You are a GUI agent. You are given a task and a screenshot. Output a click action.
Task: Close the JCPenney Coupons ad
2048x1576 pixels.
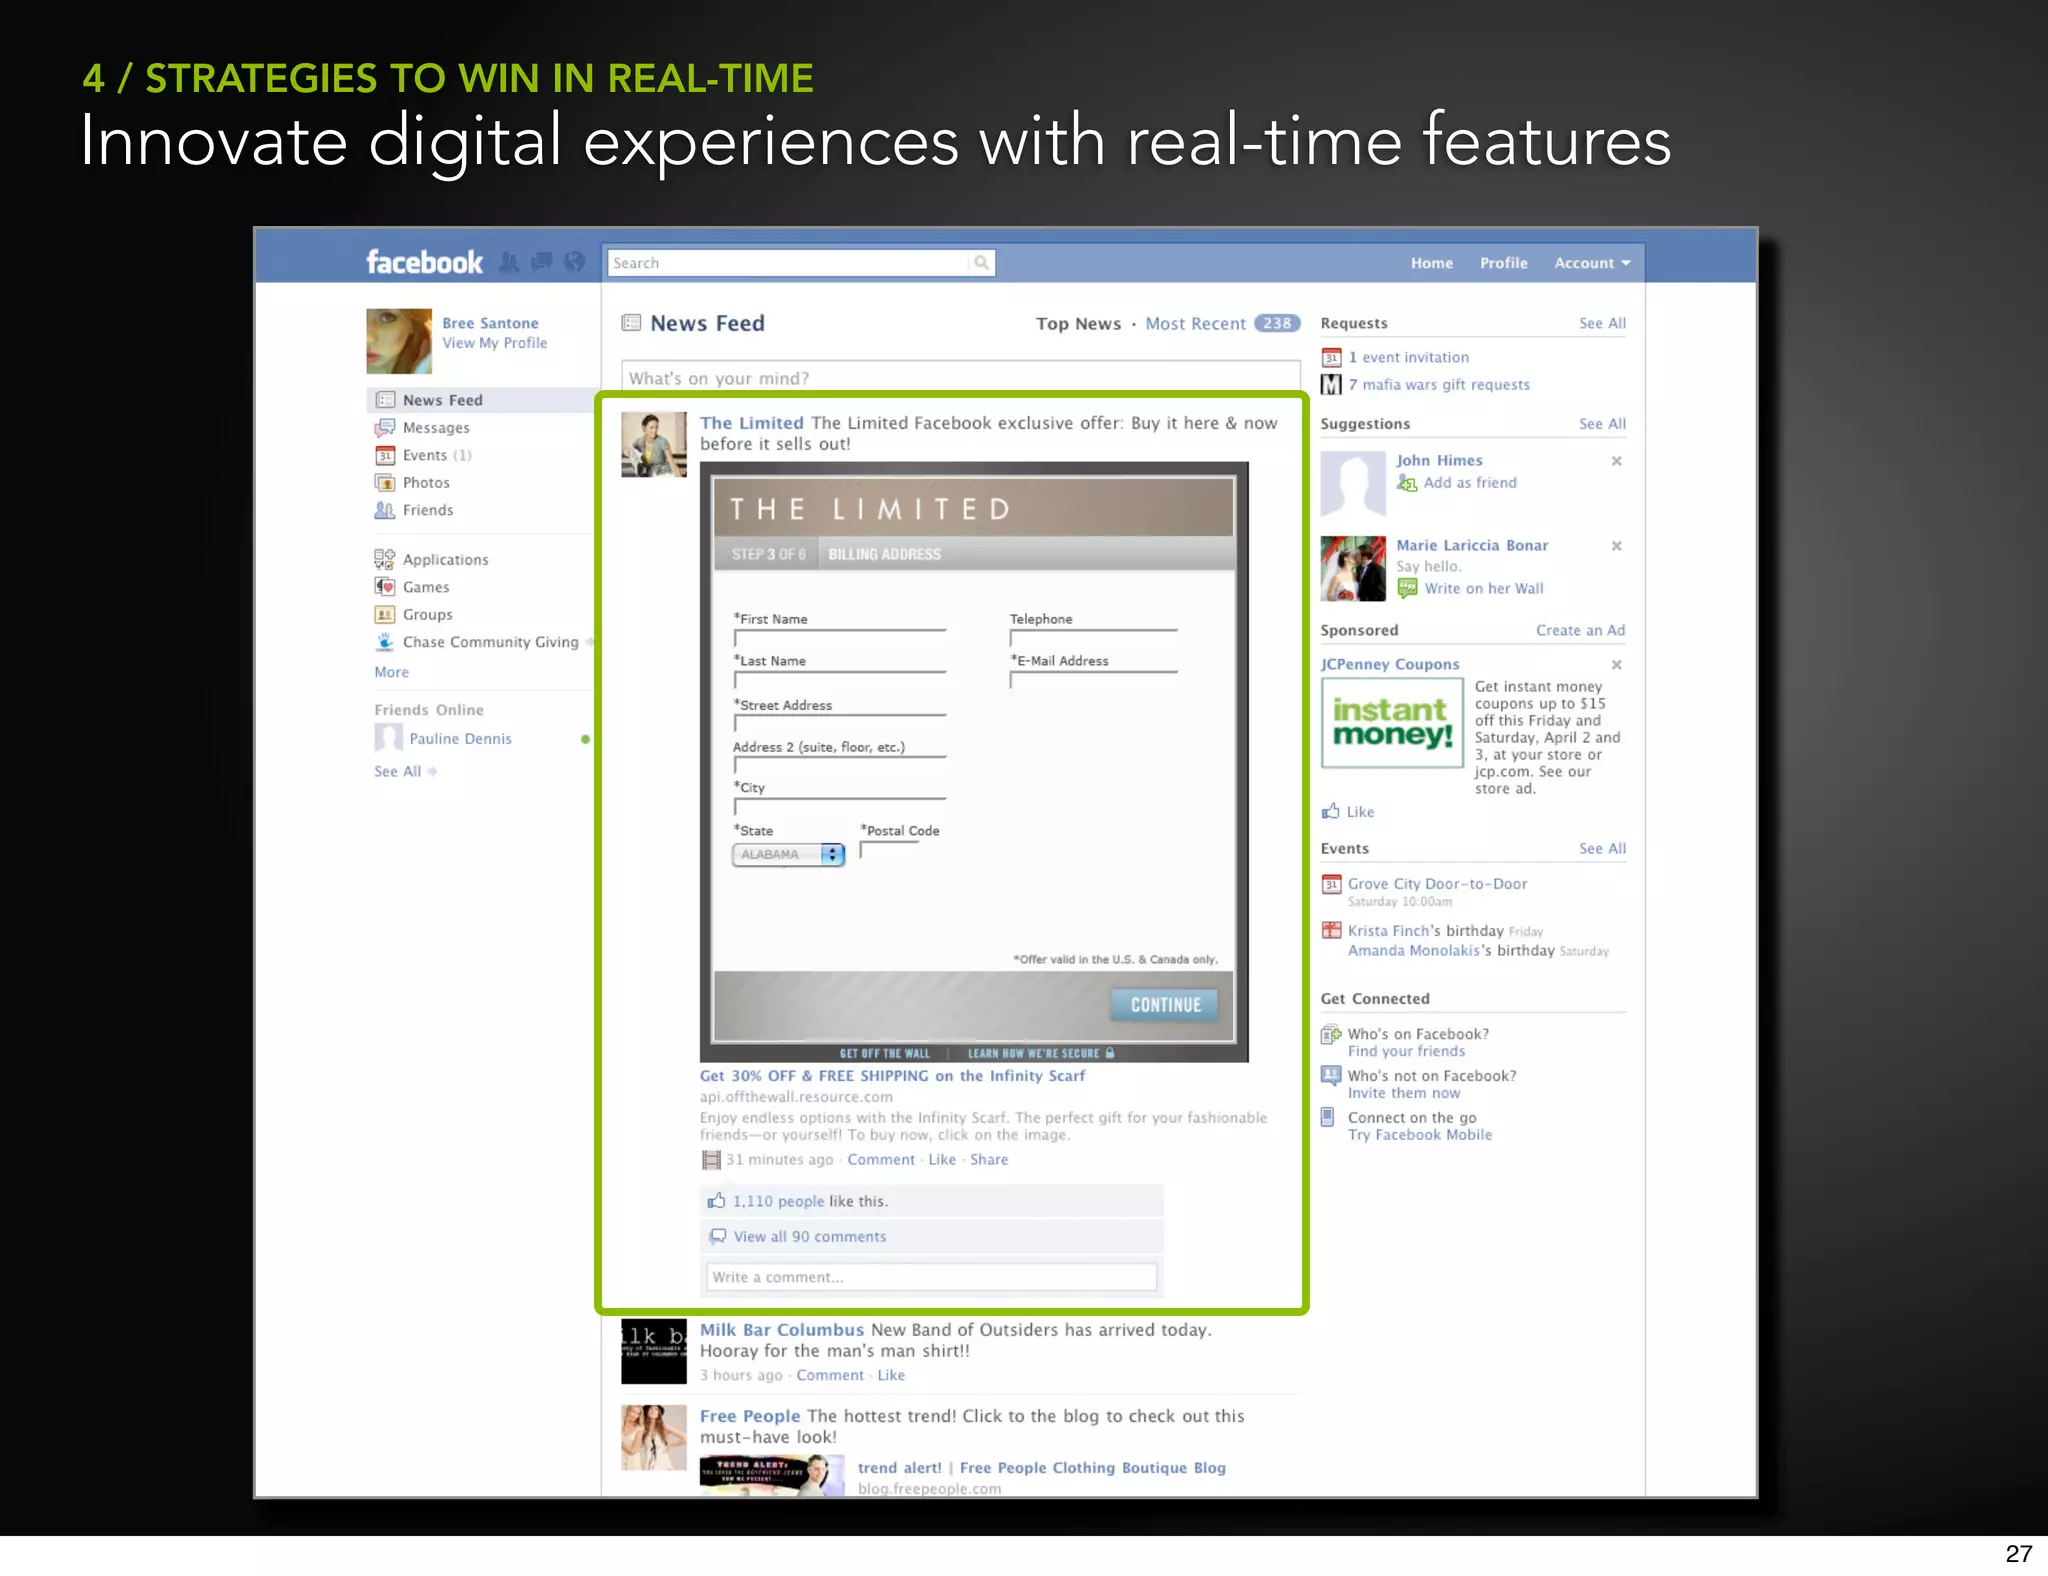[1616, 665]
